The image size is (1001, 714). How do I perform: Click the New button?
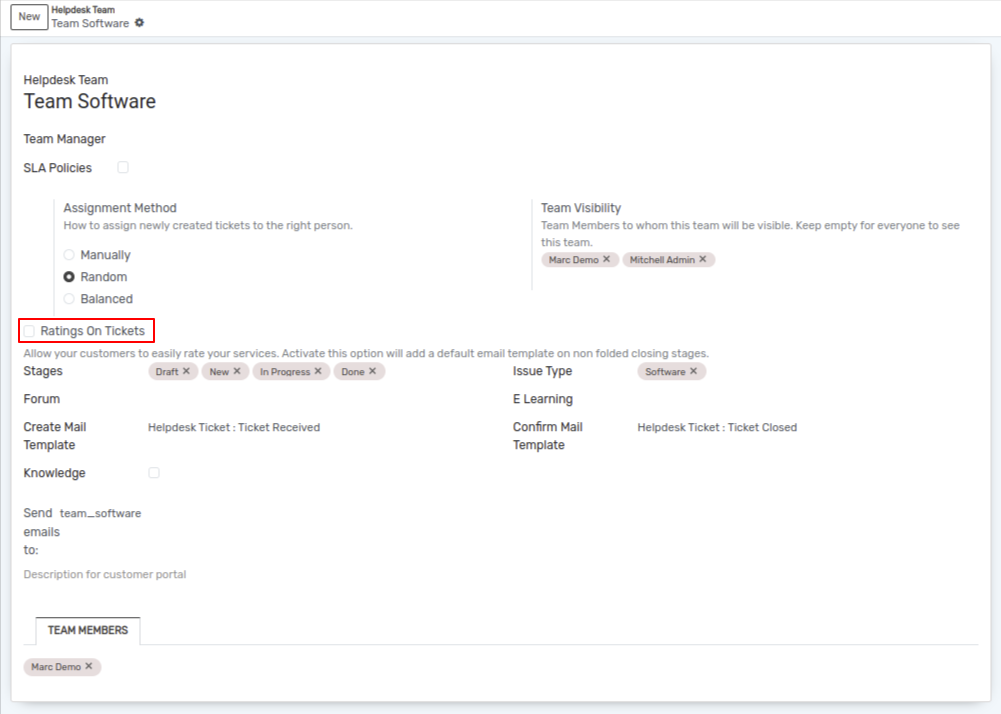[29, 17]
